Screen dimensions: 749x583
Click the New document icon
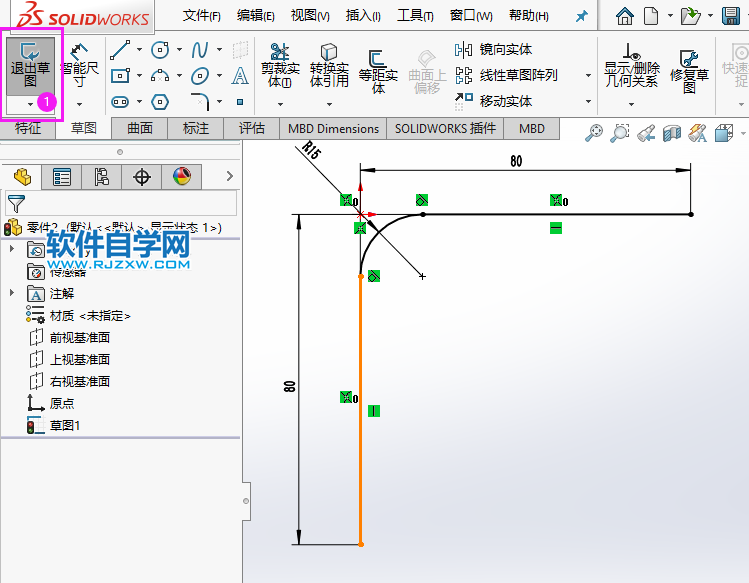[651, 16]
